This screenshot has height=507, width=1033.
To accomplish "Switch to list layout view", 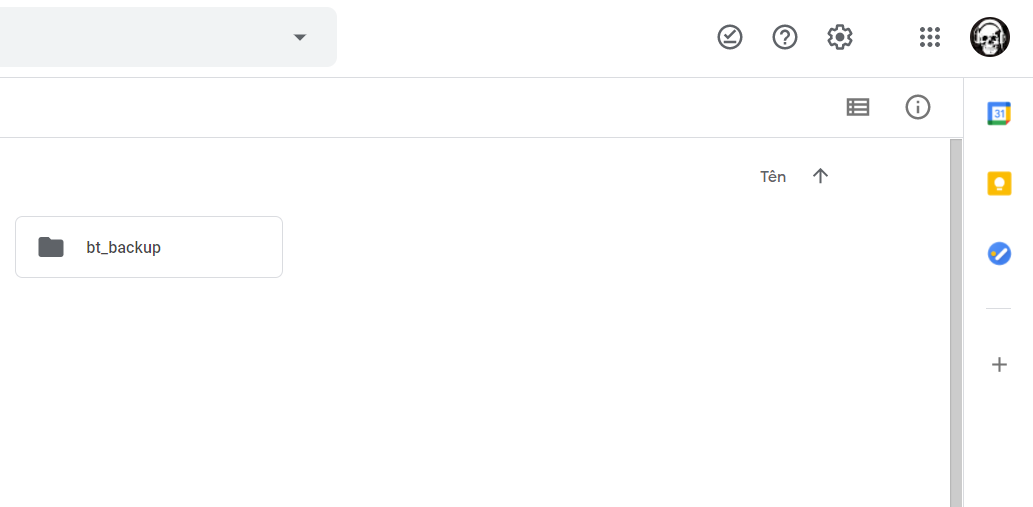I will (858, 107).
